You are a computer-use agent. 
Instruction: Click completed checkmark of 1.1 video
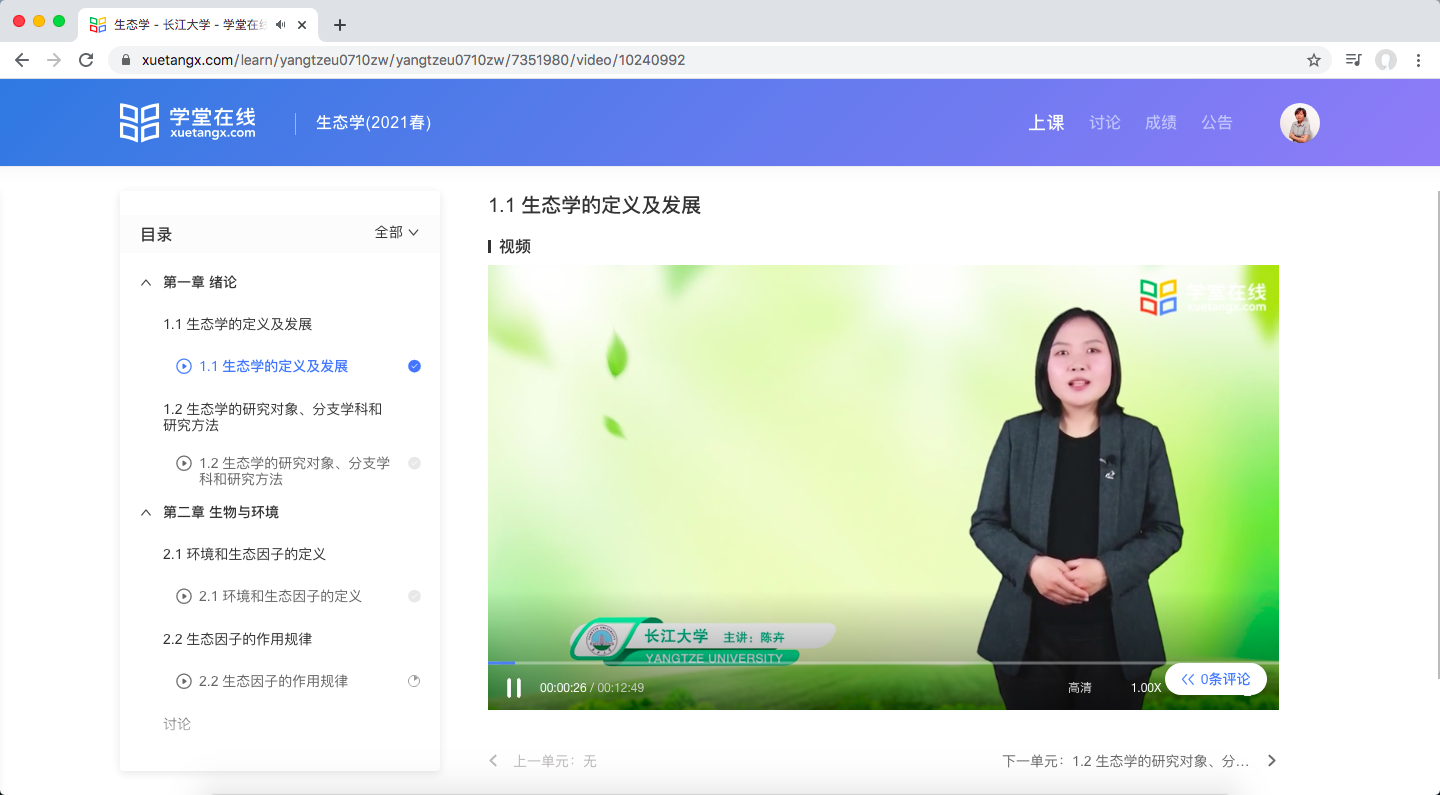coord(414,366)
